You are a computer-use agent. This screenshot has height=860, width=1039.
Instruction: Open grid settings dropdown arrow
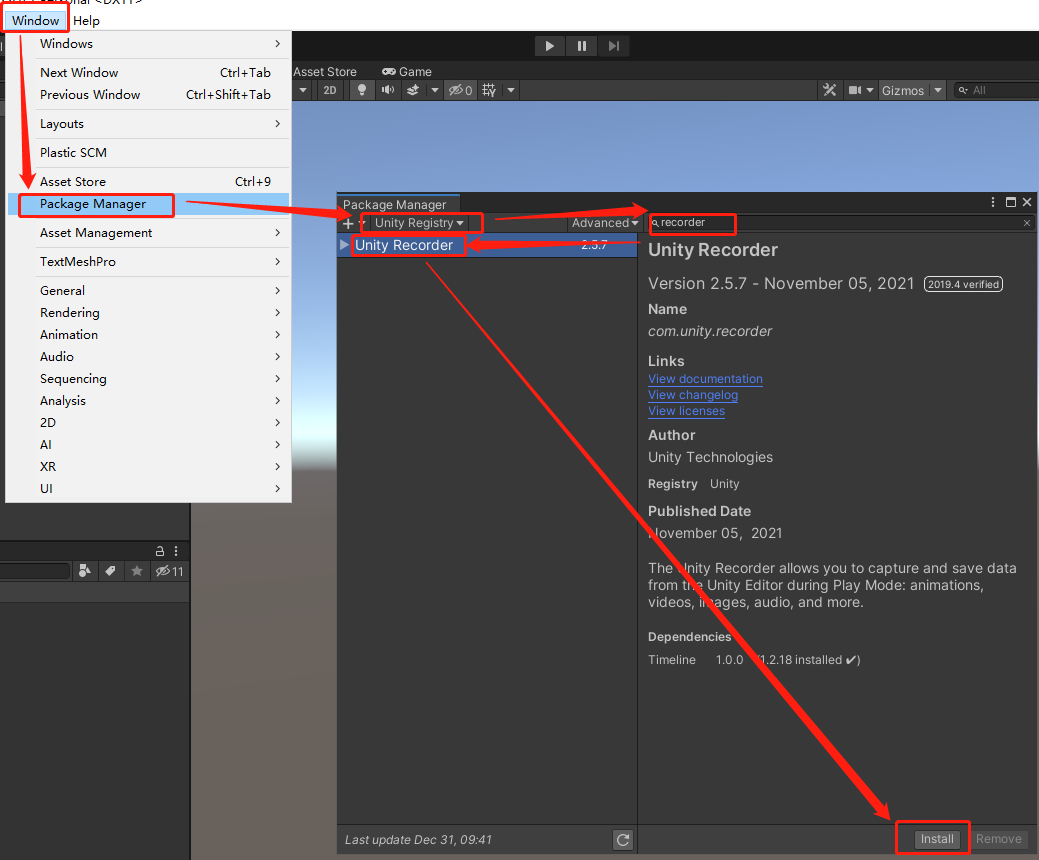tap(511, 90)
